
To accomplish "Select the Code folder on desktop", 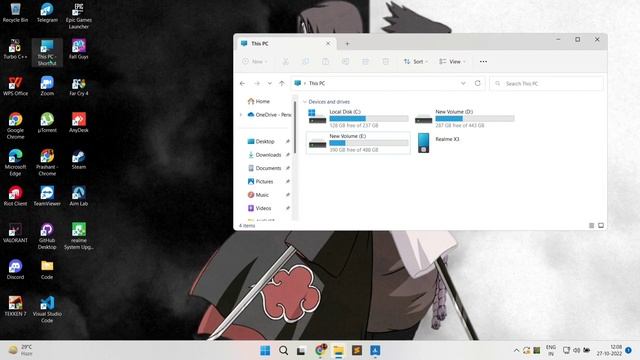I will (47, 269).
